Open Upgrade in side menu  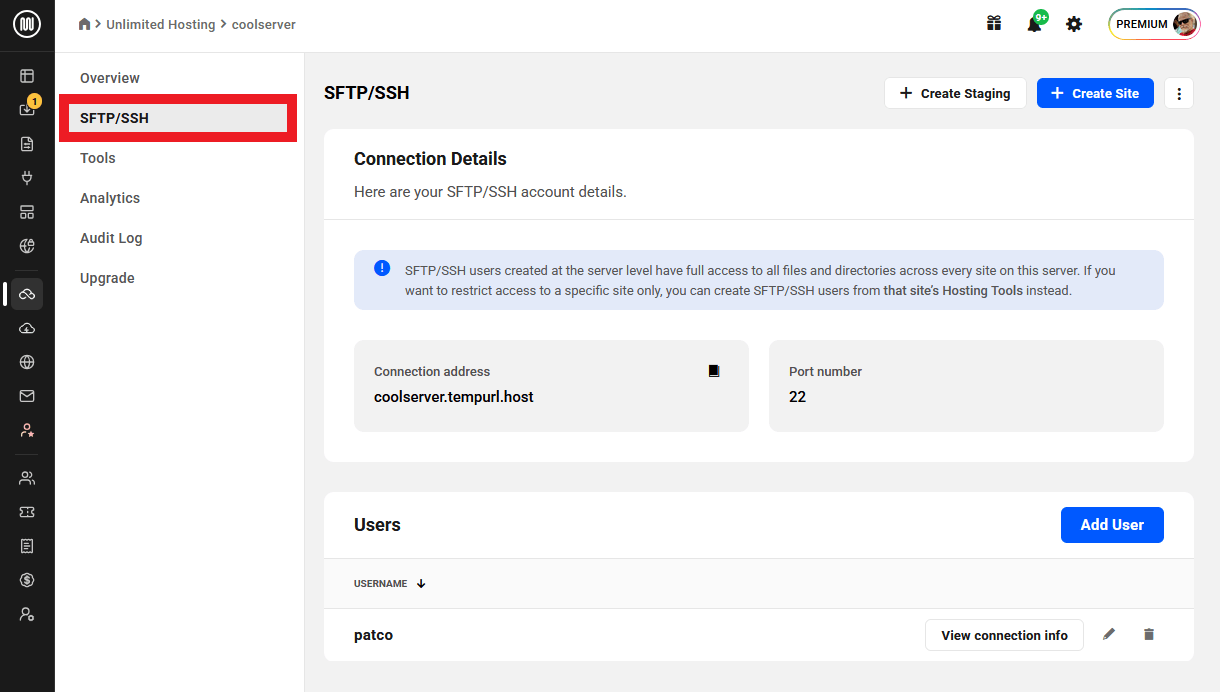pos(107,278)
